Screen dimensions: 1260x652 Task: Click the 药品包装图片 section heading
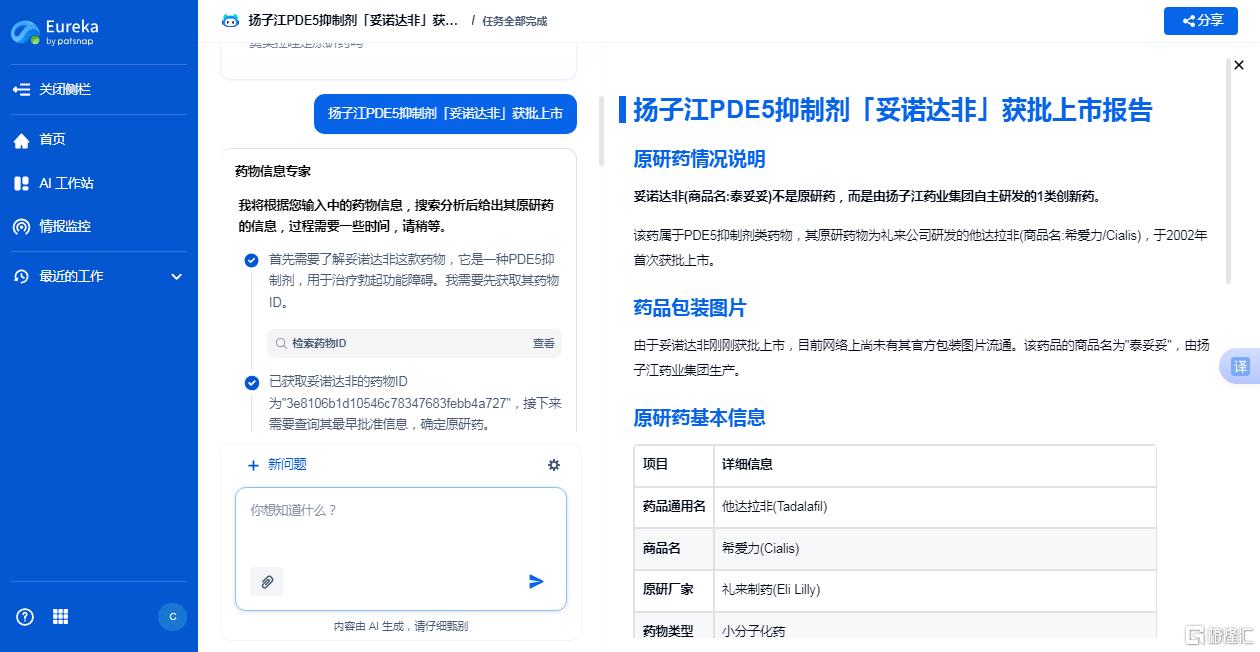click(x=690, y=308)
